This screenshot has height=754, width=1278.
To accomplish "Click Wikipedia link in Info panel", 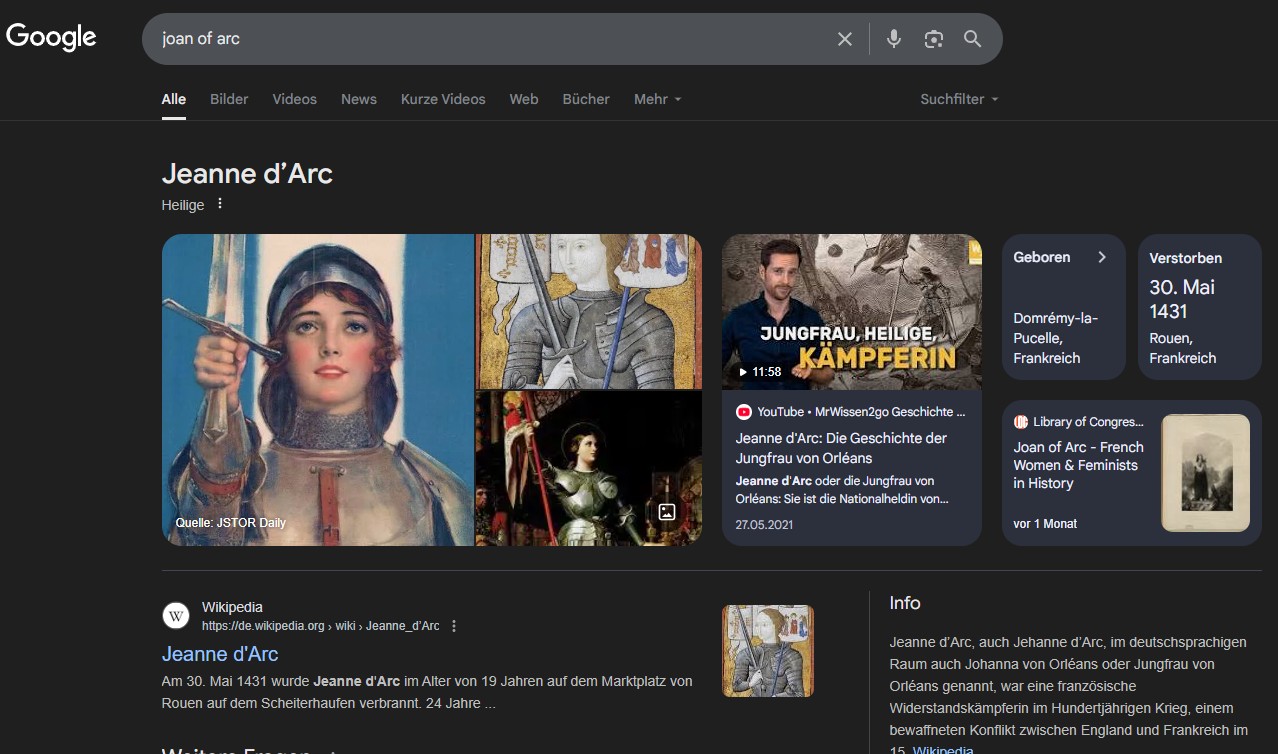I will (x=943, y=749).
